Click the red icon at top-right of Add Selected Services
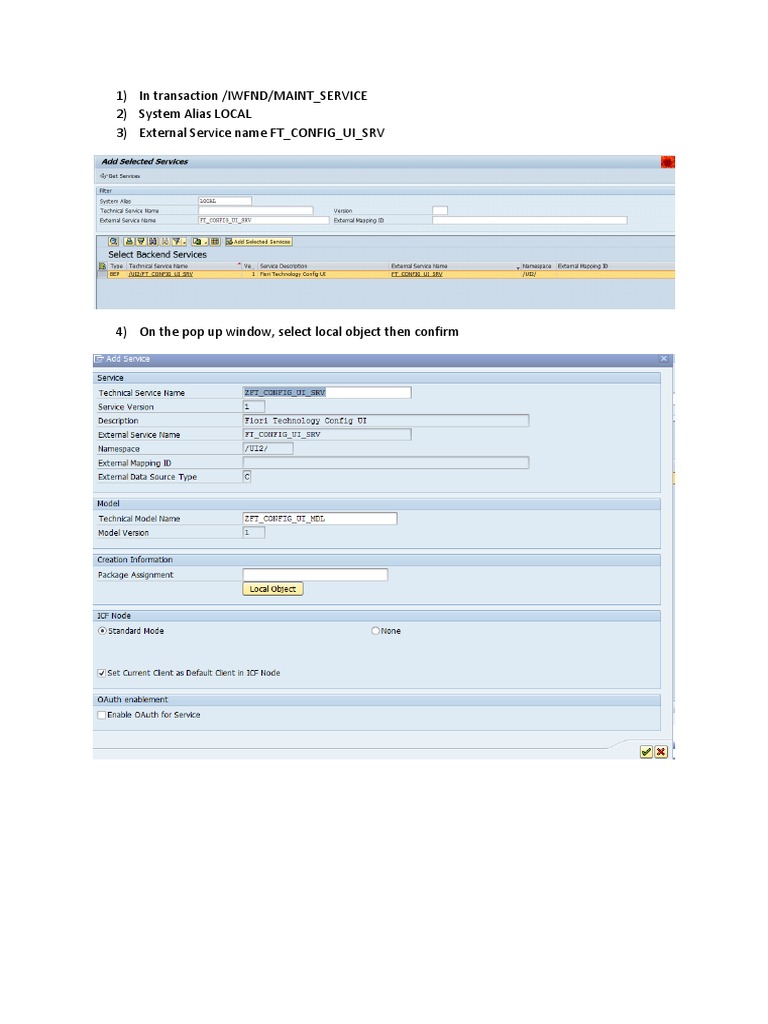This screenshot has width=768, height=1024. (667, 161)
